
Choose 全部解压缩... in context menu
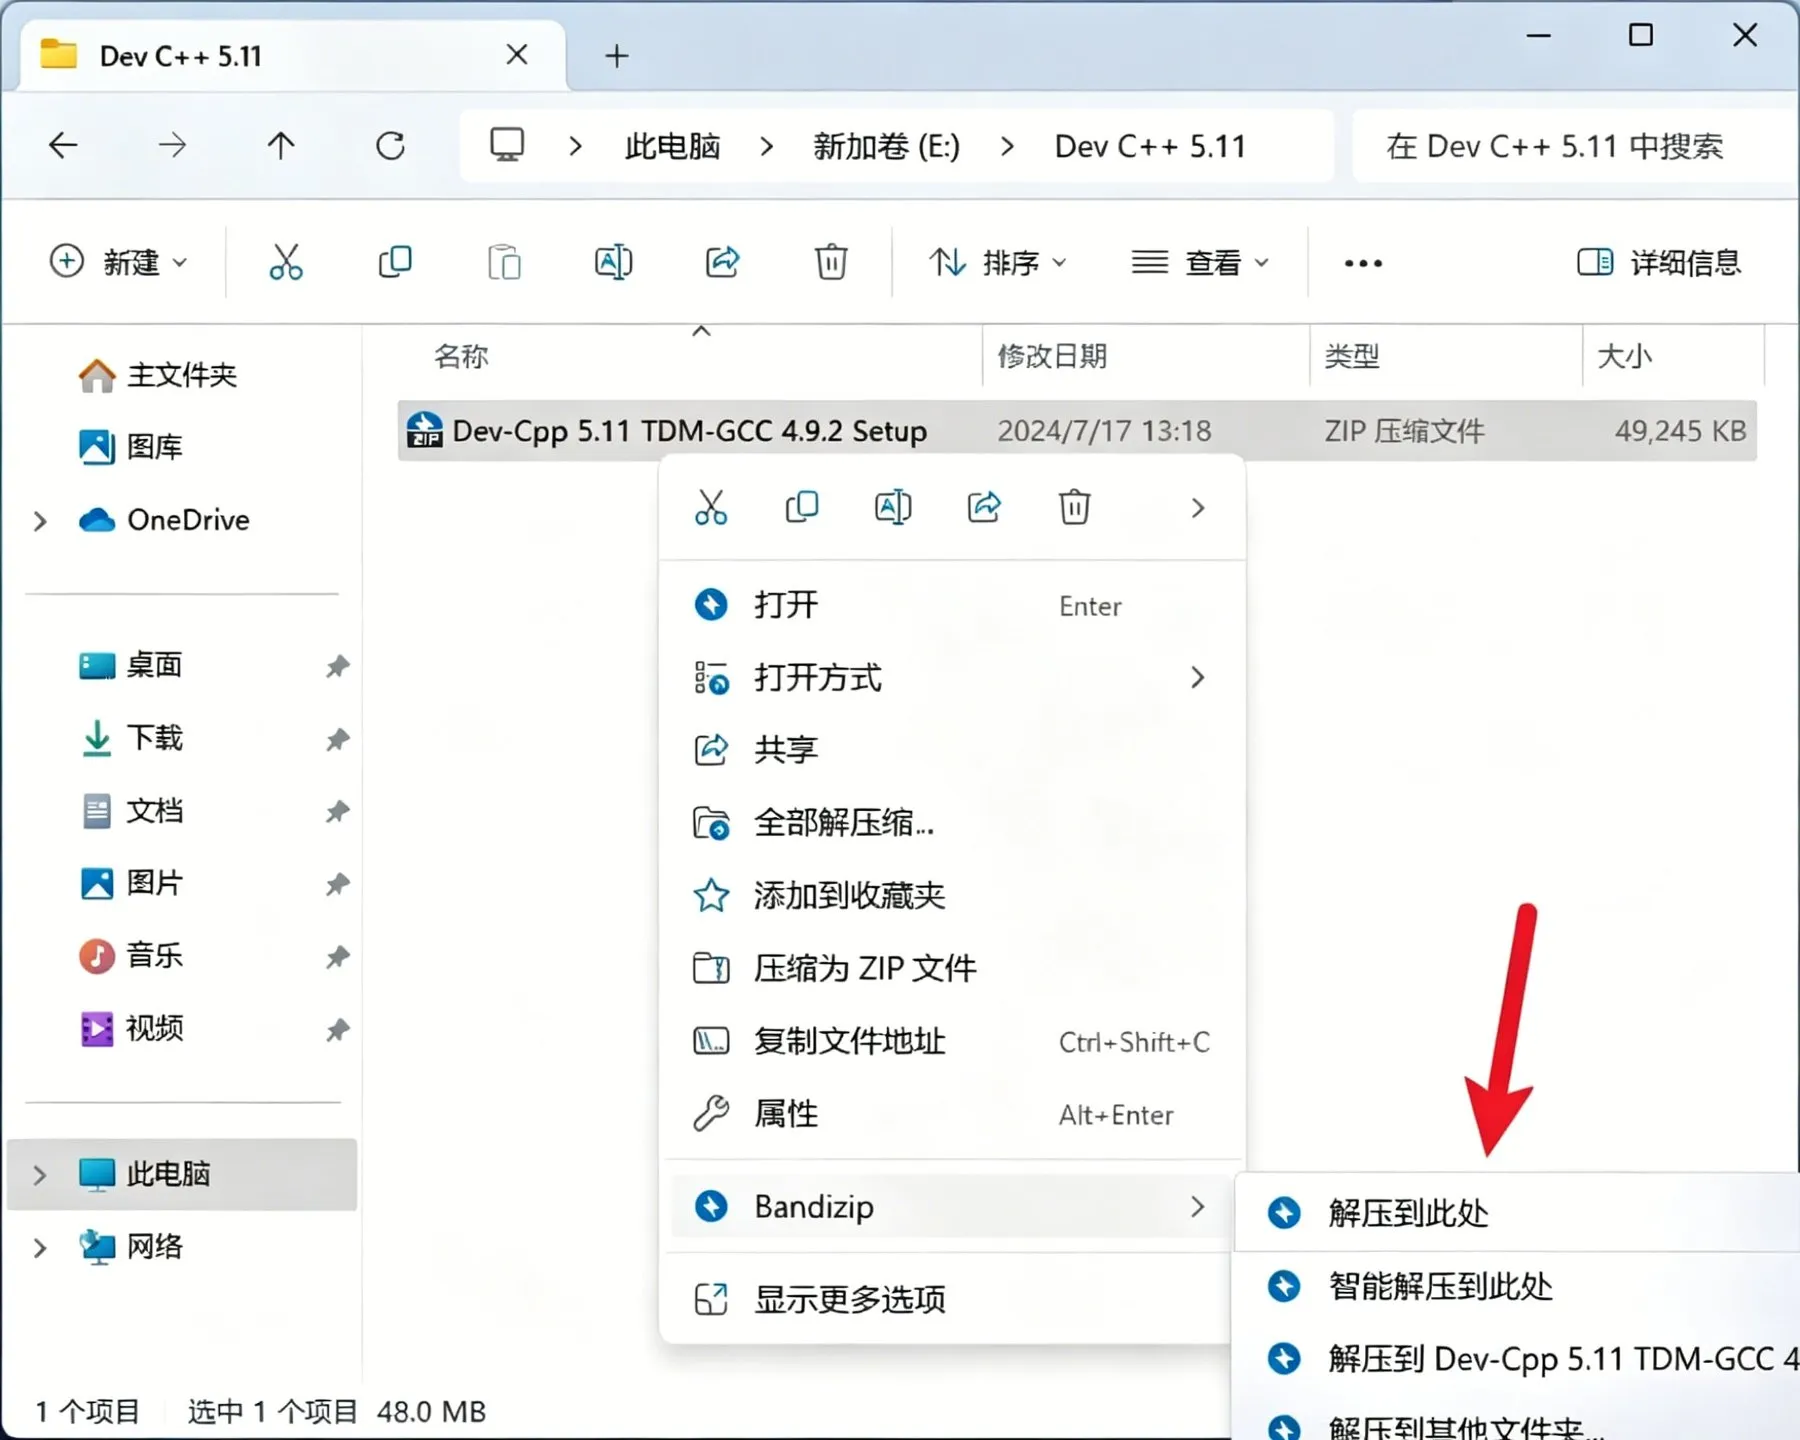(952, 823)
